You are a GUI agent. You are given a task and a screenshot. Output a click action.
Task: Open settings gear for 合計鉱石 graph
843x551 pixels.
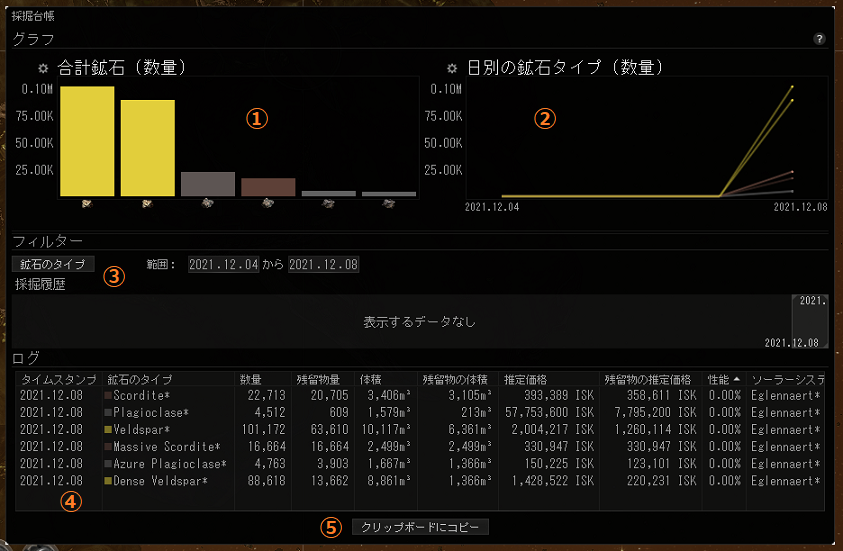43,68
